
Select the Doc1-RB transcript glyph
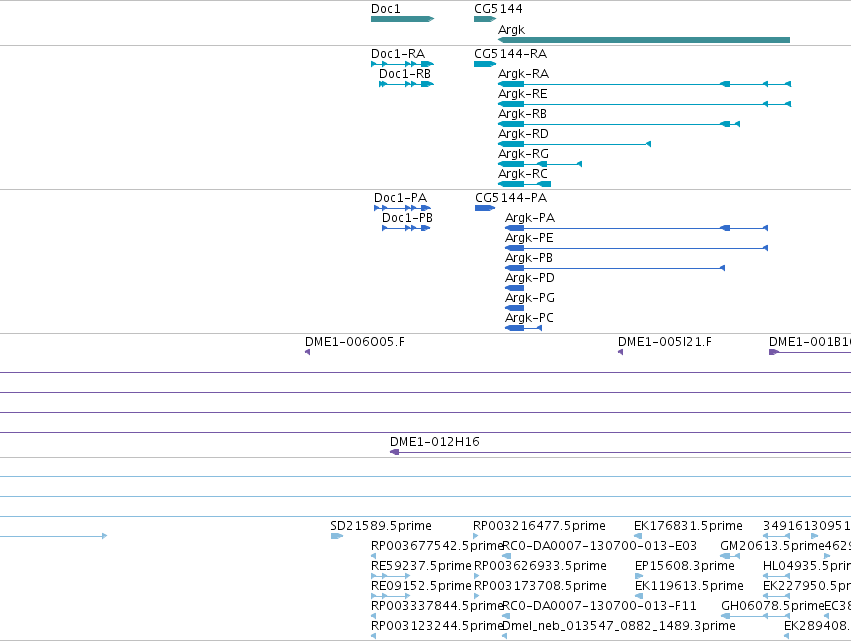(x=407, y=84)
